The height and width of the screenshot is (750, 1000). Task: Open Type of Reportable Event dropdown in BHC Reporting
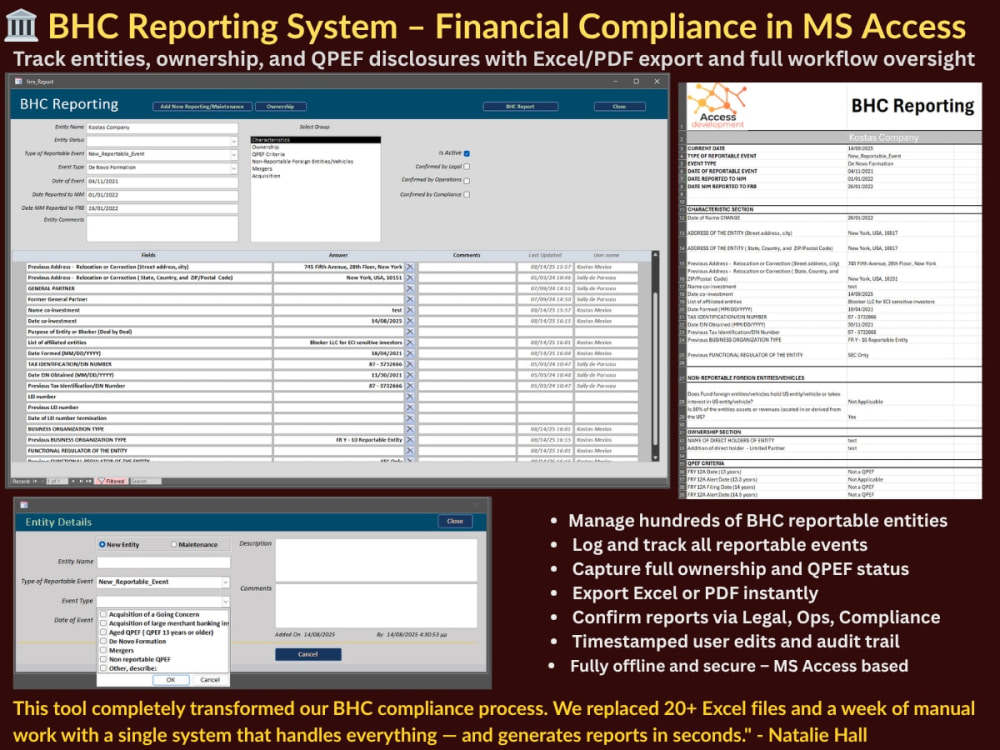pos(233,154)
